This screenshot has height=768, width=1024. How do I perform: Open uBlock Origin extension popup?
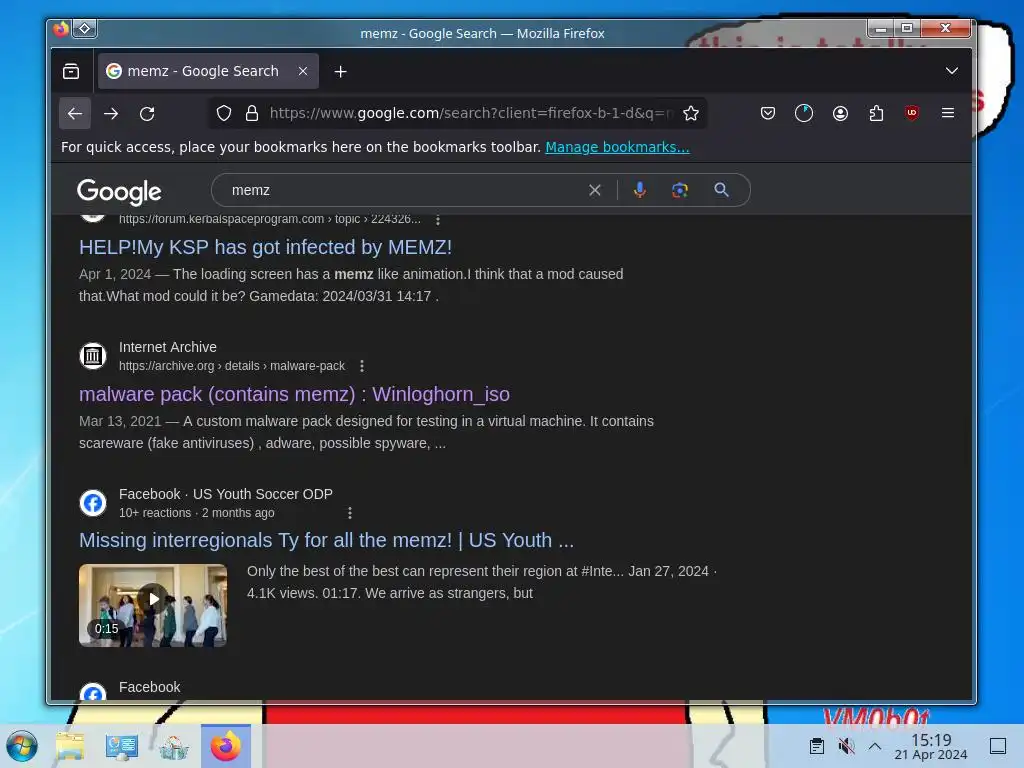912,113
